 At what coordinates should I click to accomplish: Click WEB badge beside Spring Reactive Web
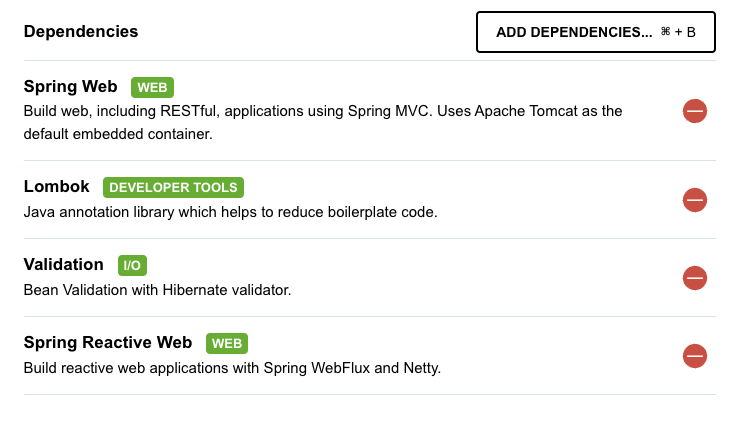227,343
